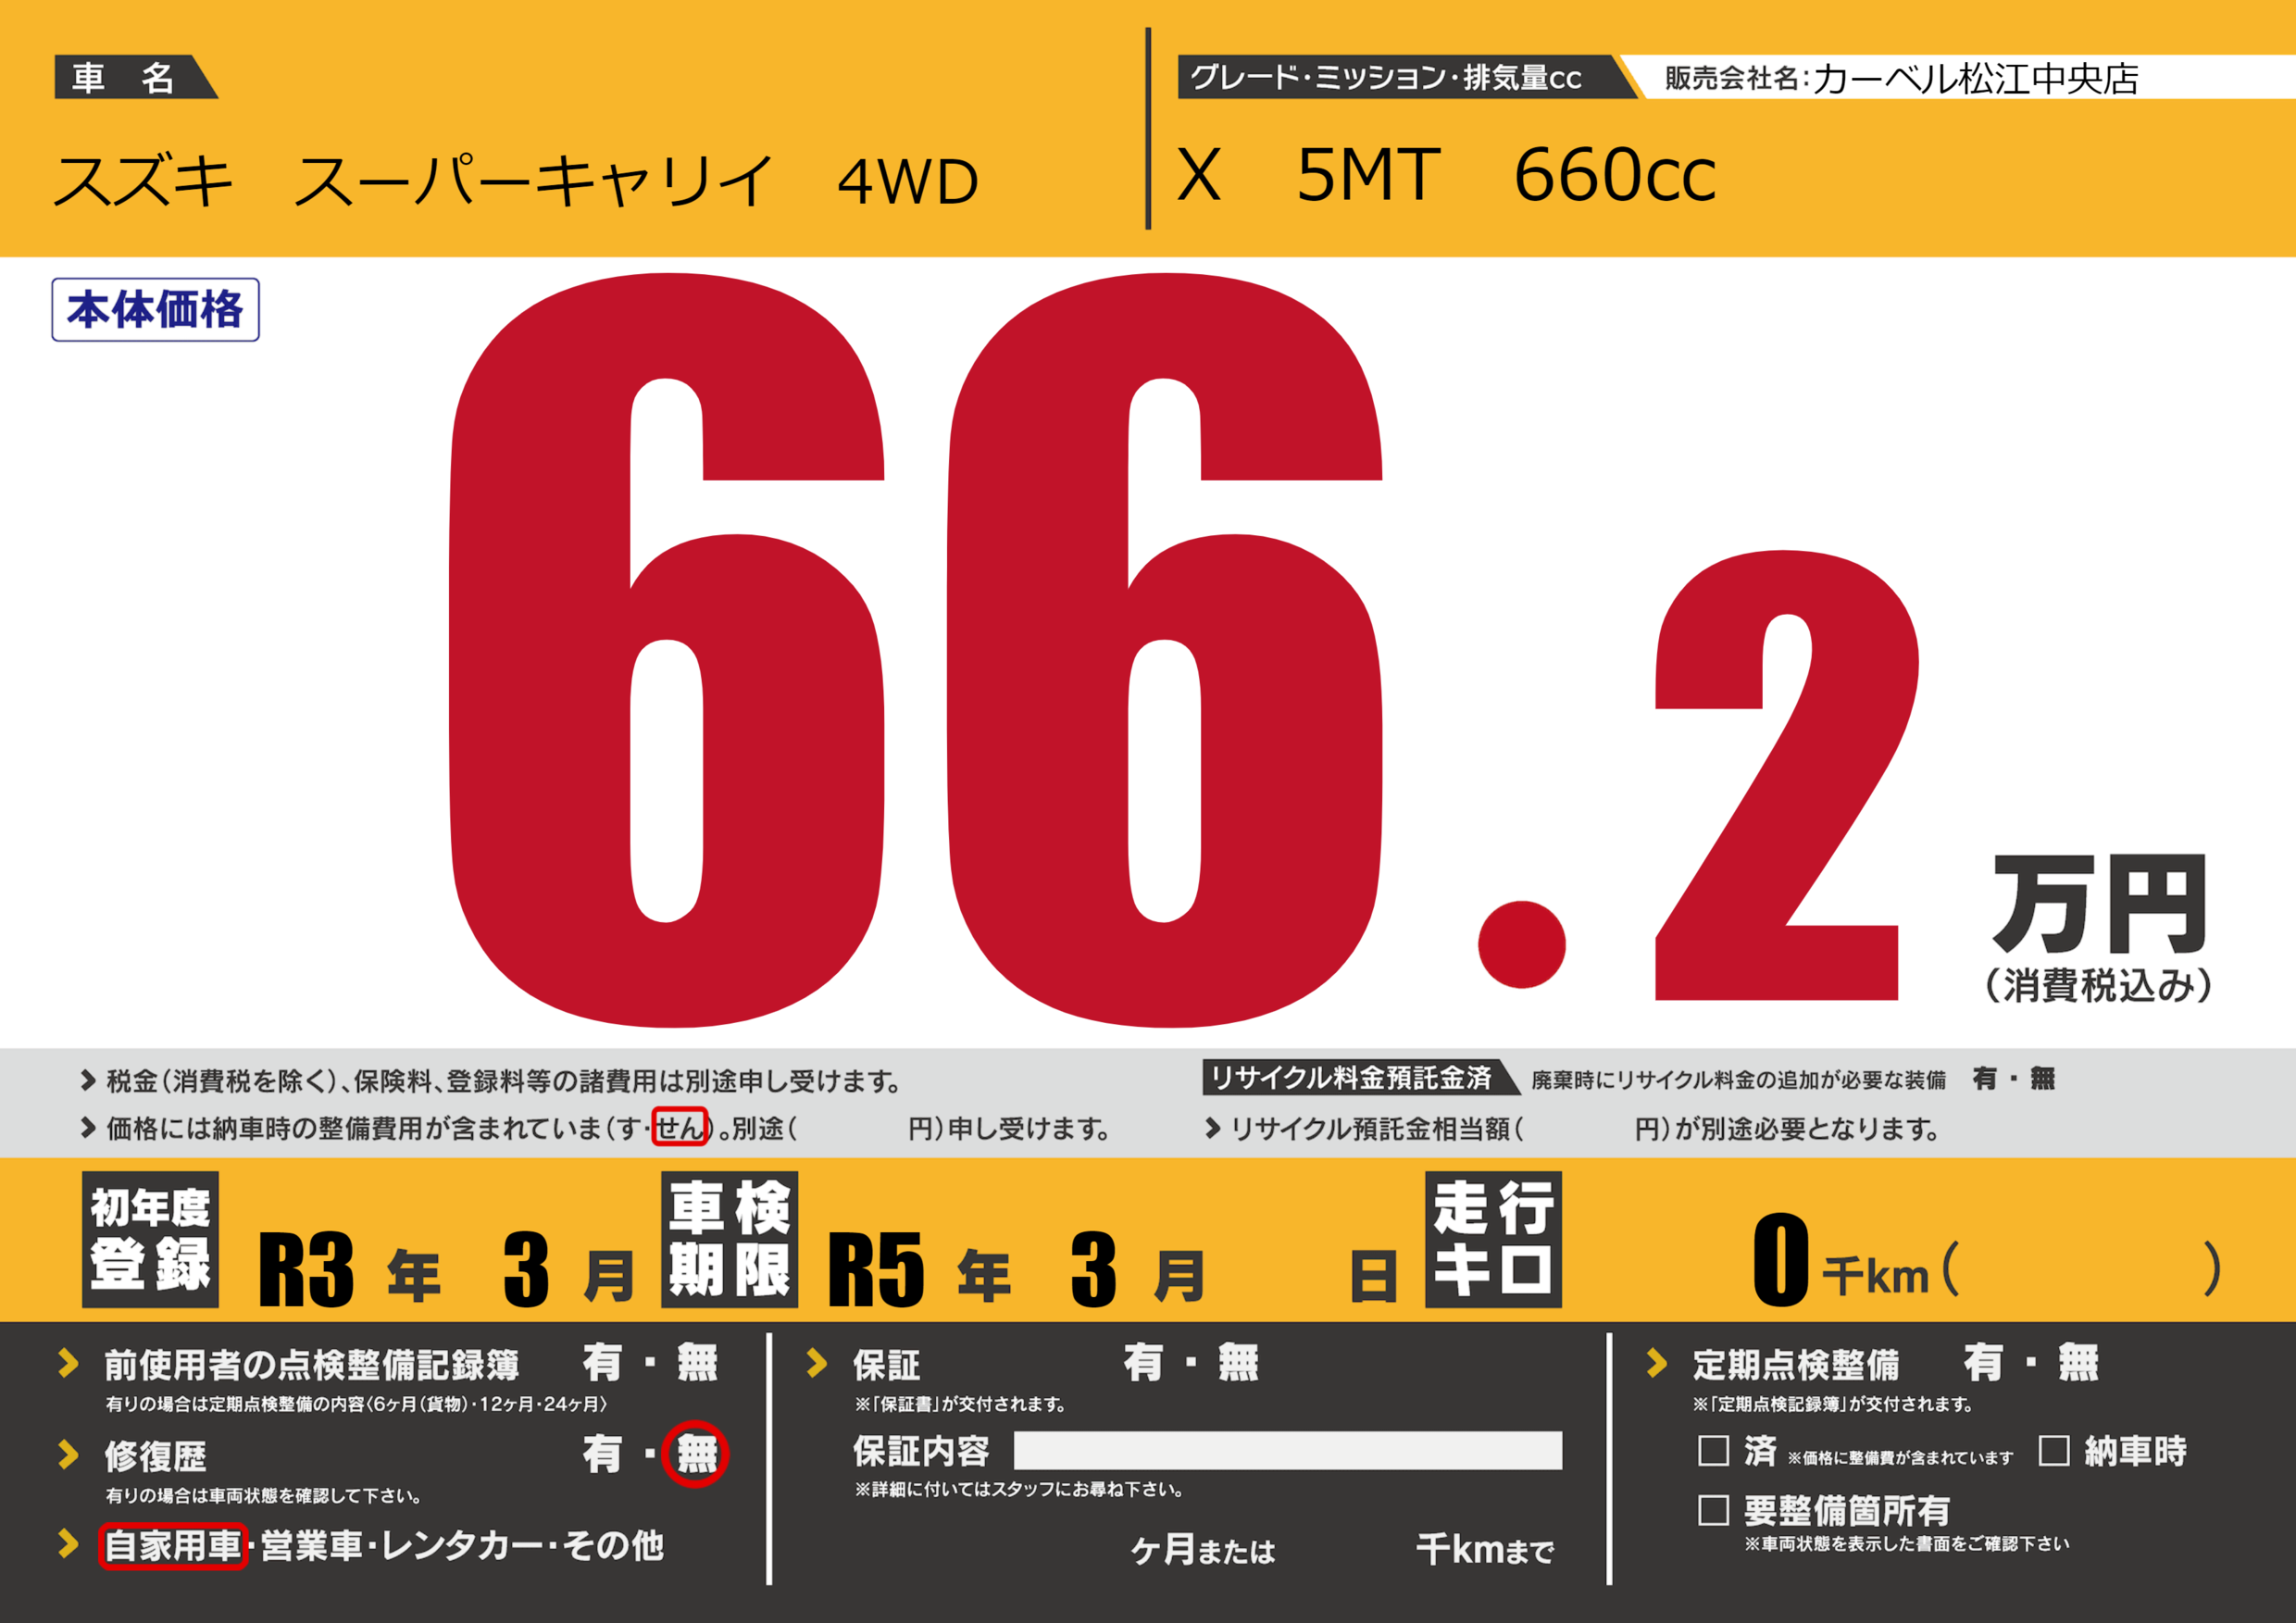Choose 有 in the 保証 row

1143,1363
